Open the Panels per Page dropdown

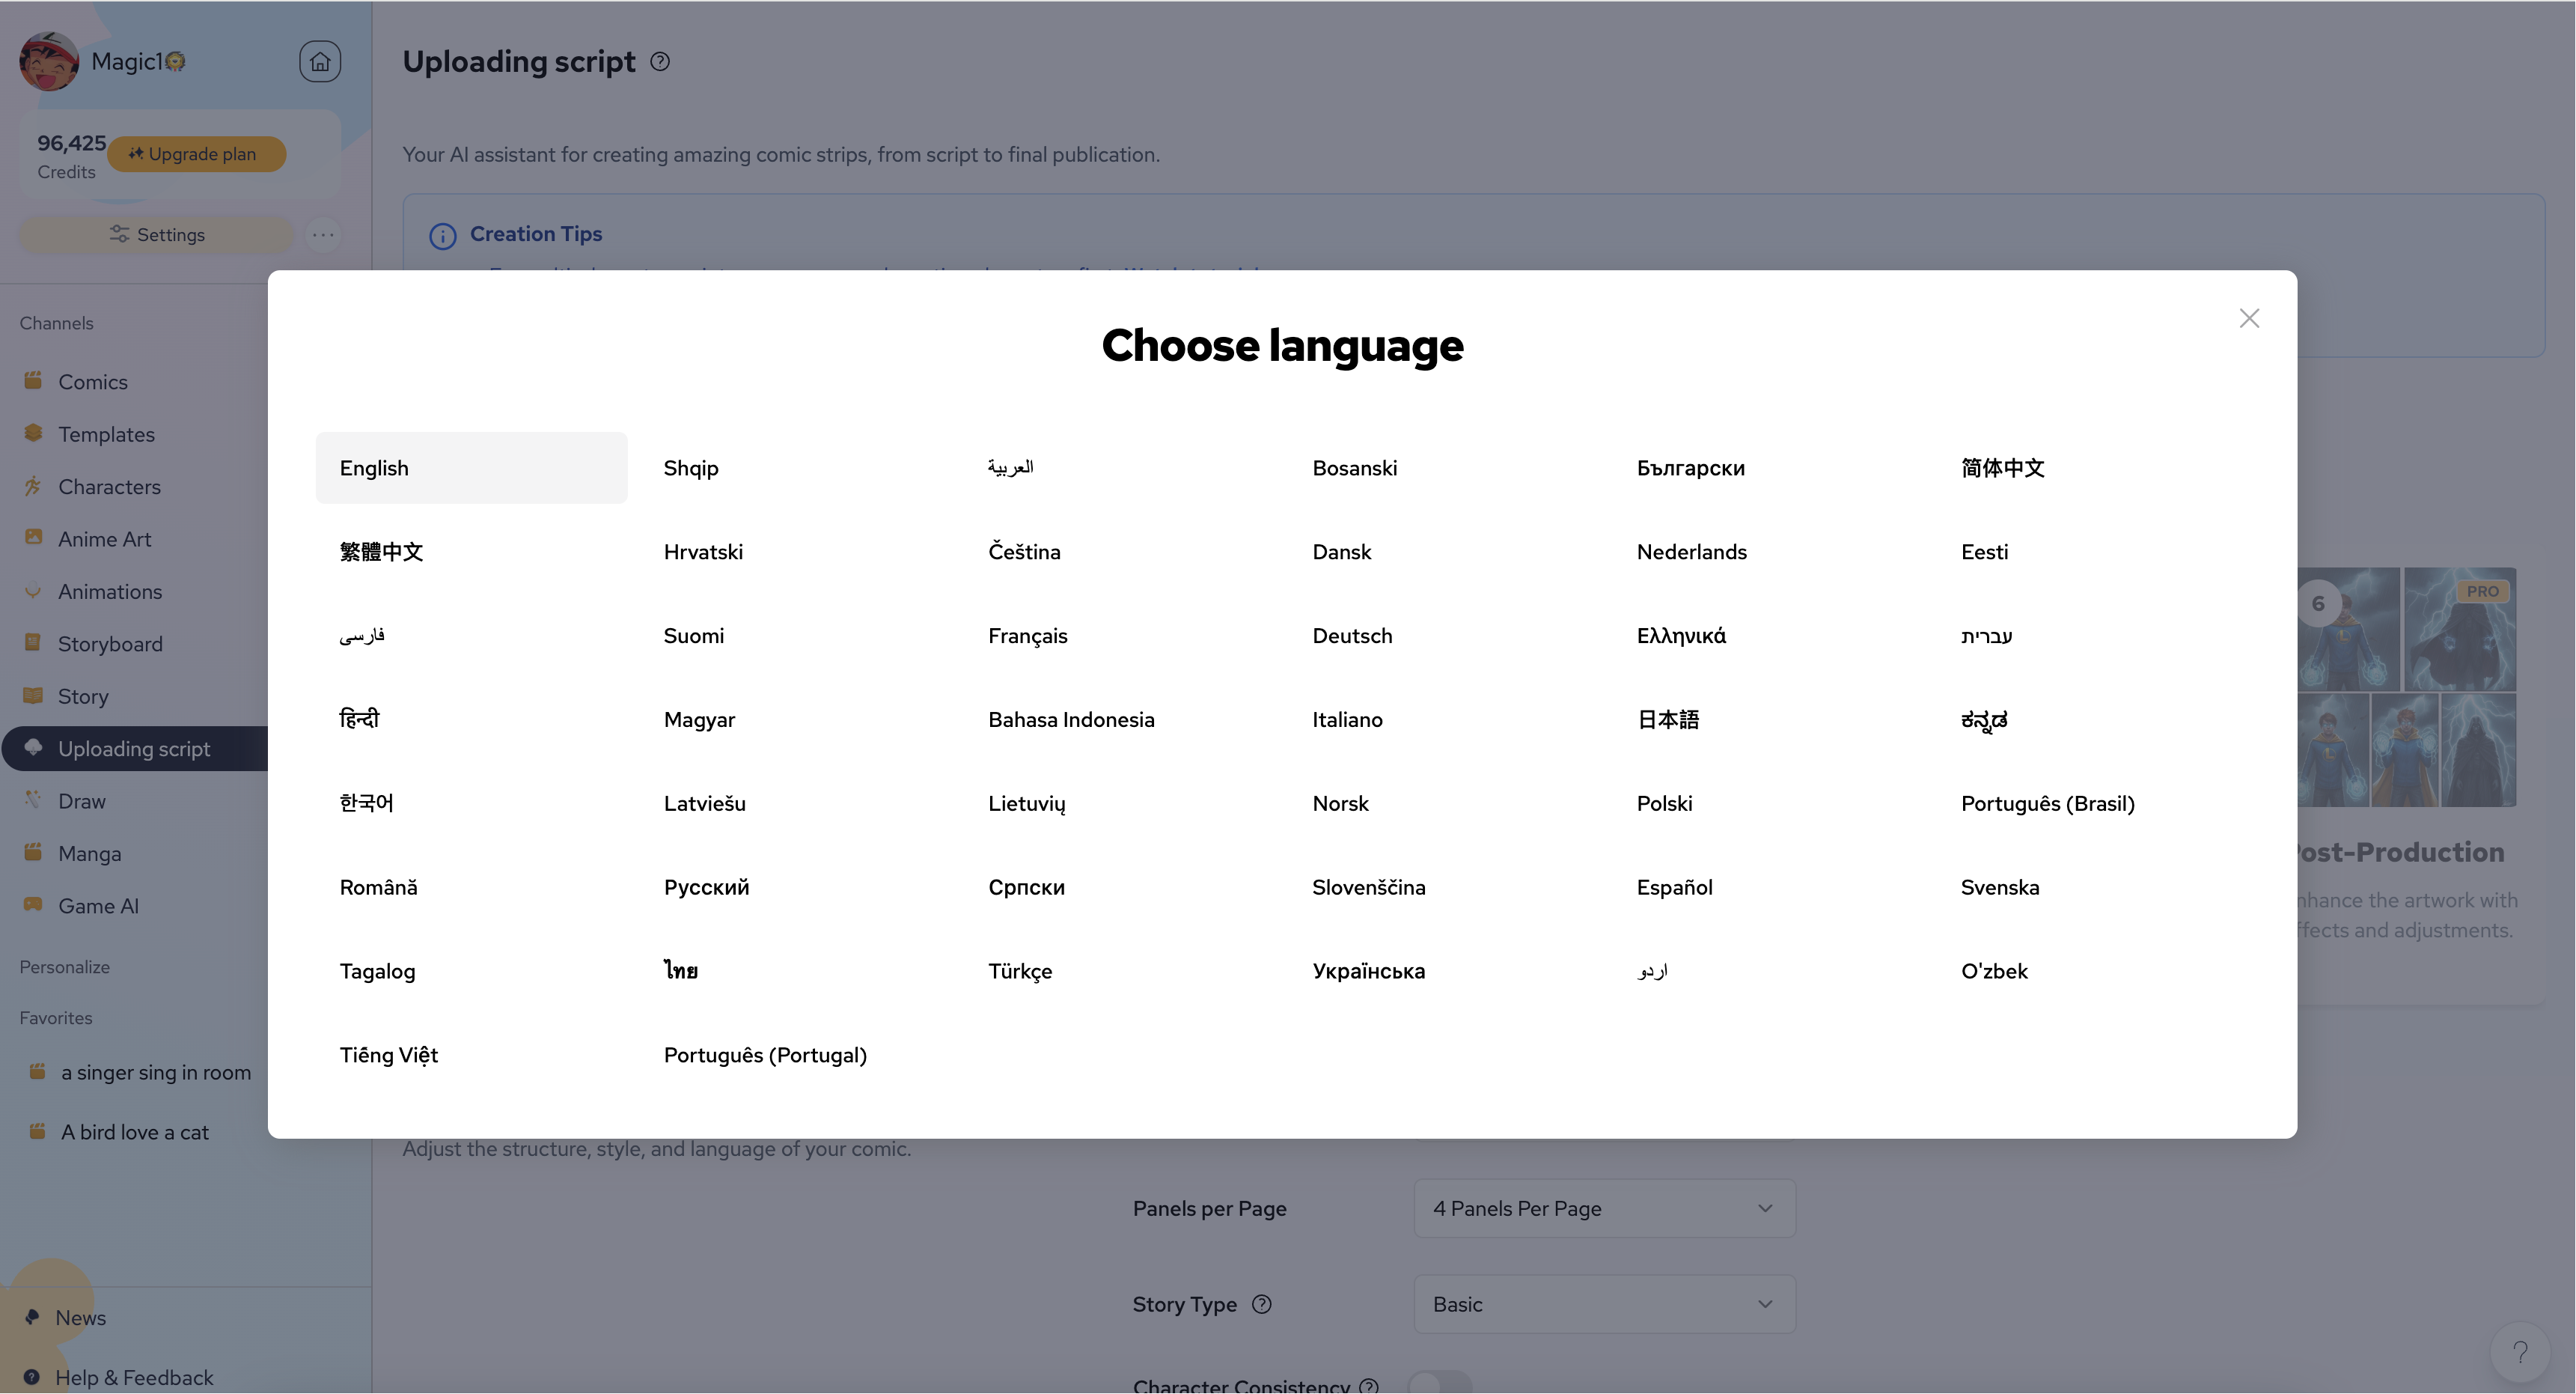point(1603,1208)
